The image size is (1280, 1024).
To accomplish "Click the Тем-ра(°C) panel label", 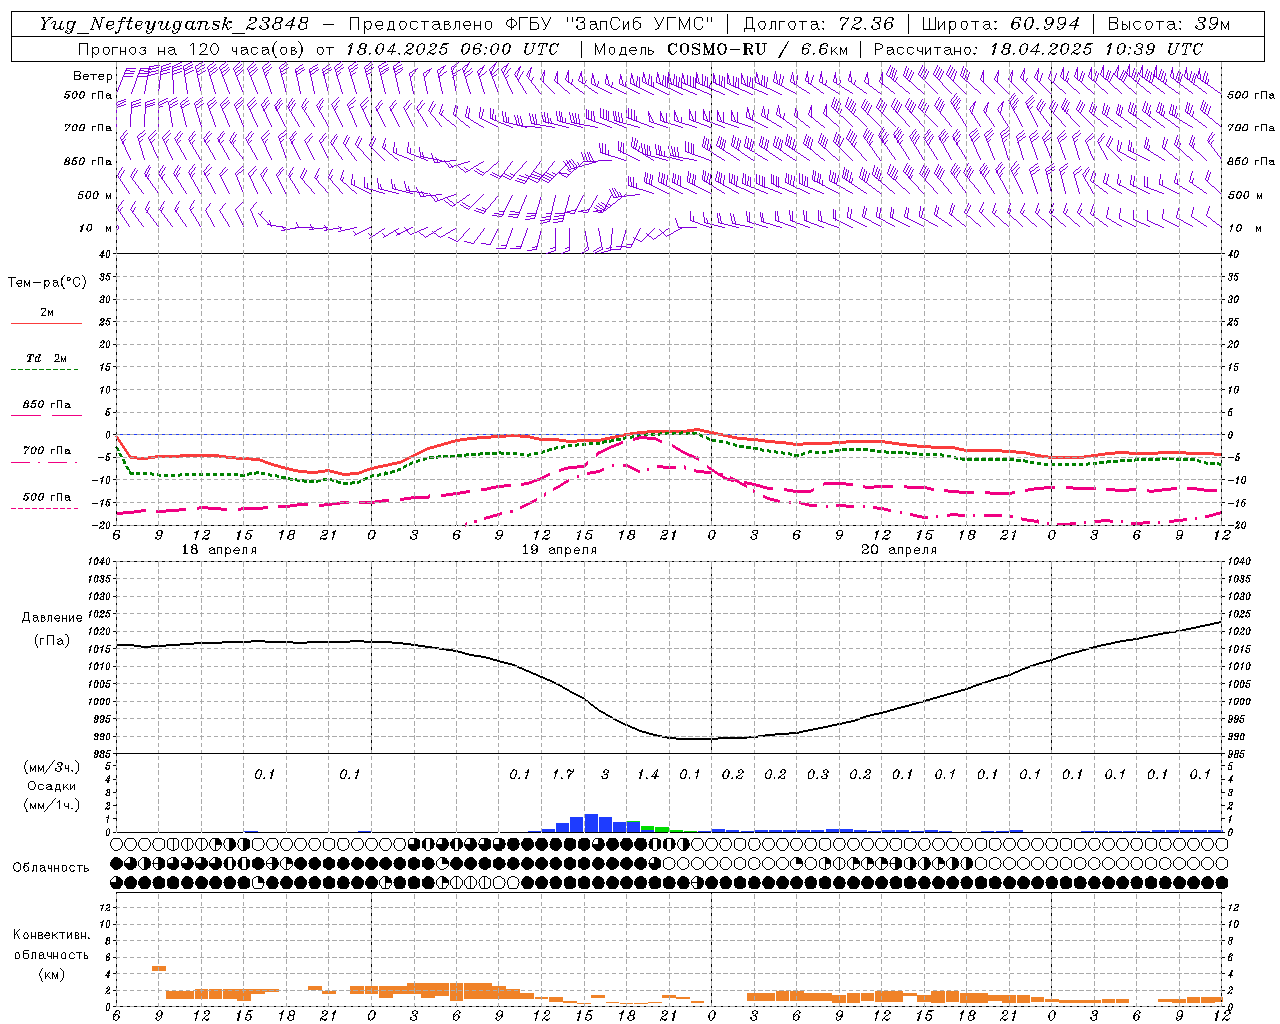I will coord(47,283).
